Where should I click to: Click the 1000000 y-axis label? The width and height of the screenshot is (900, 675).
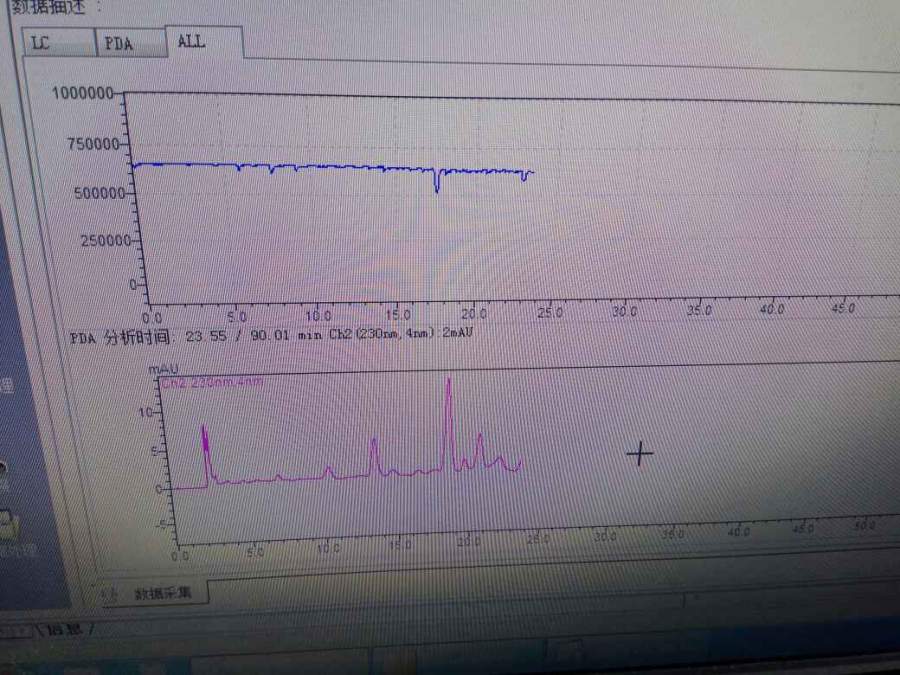(x=82, y=93)
